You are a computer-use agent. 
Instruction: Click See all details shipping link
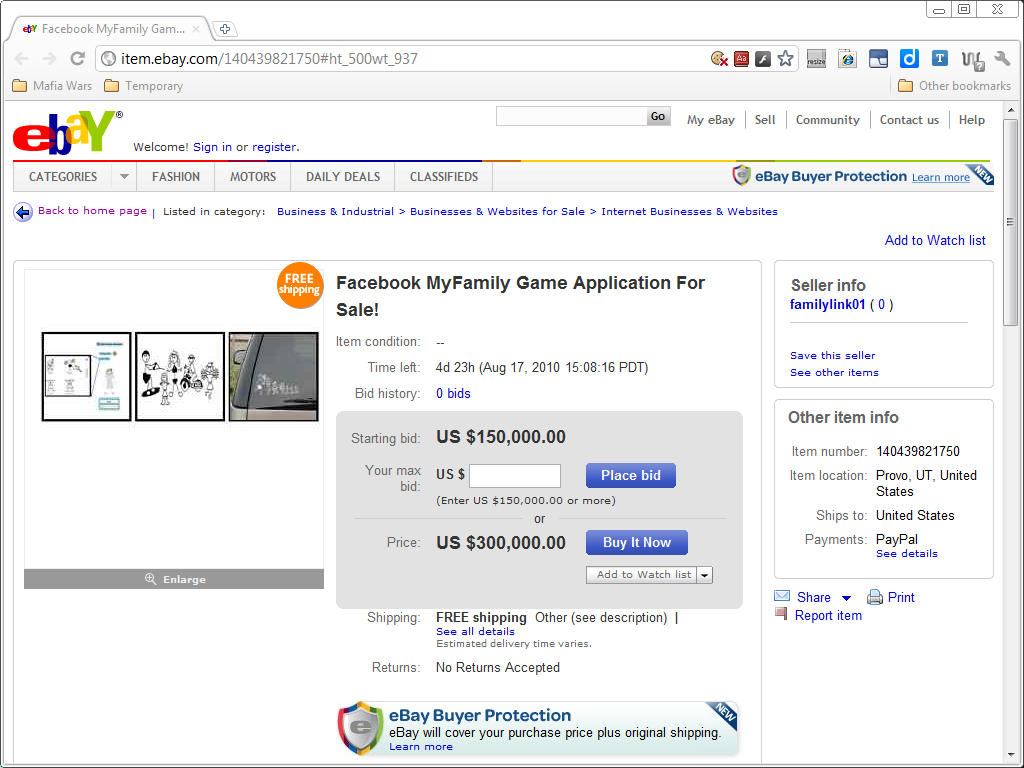[x=475, y=632]
